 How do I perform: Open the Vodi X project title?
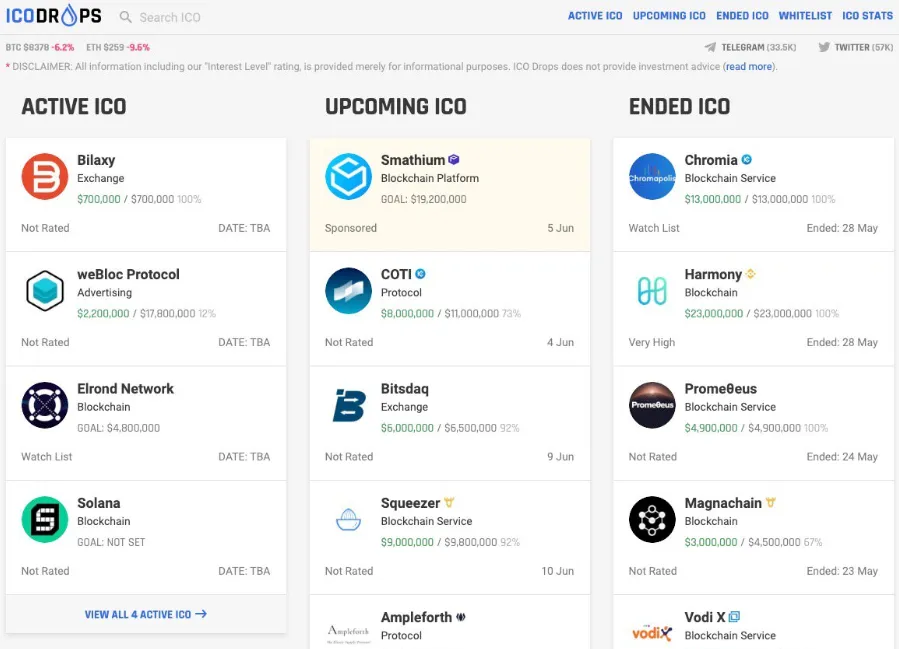(x=705, y=617)
